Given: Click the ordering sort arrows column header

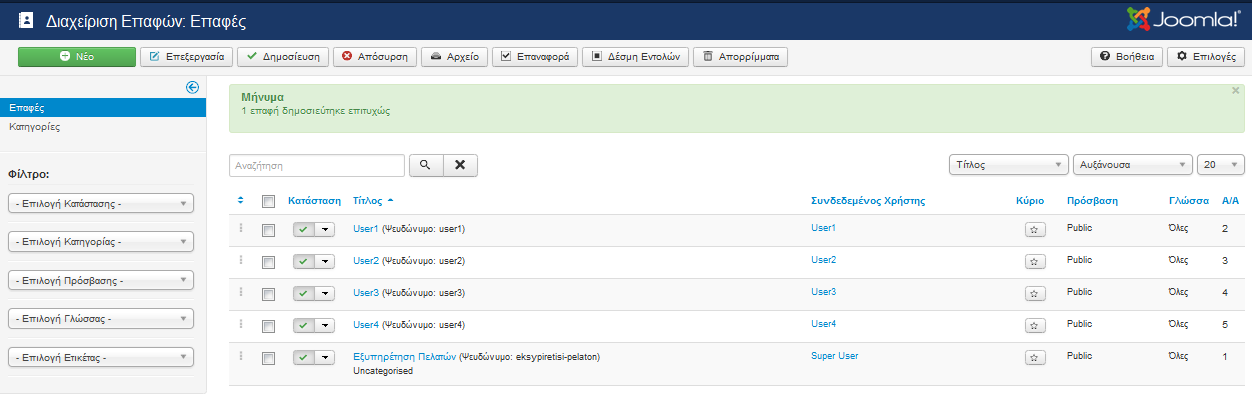Looking at the screenshot, I should 240,200.
